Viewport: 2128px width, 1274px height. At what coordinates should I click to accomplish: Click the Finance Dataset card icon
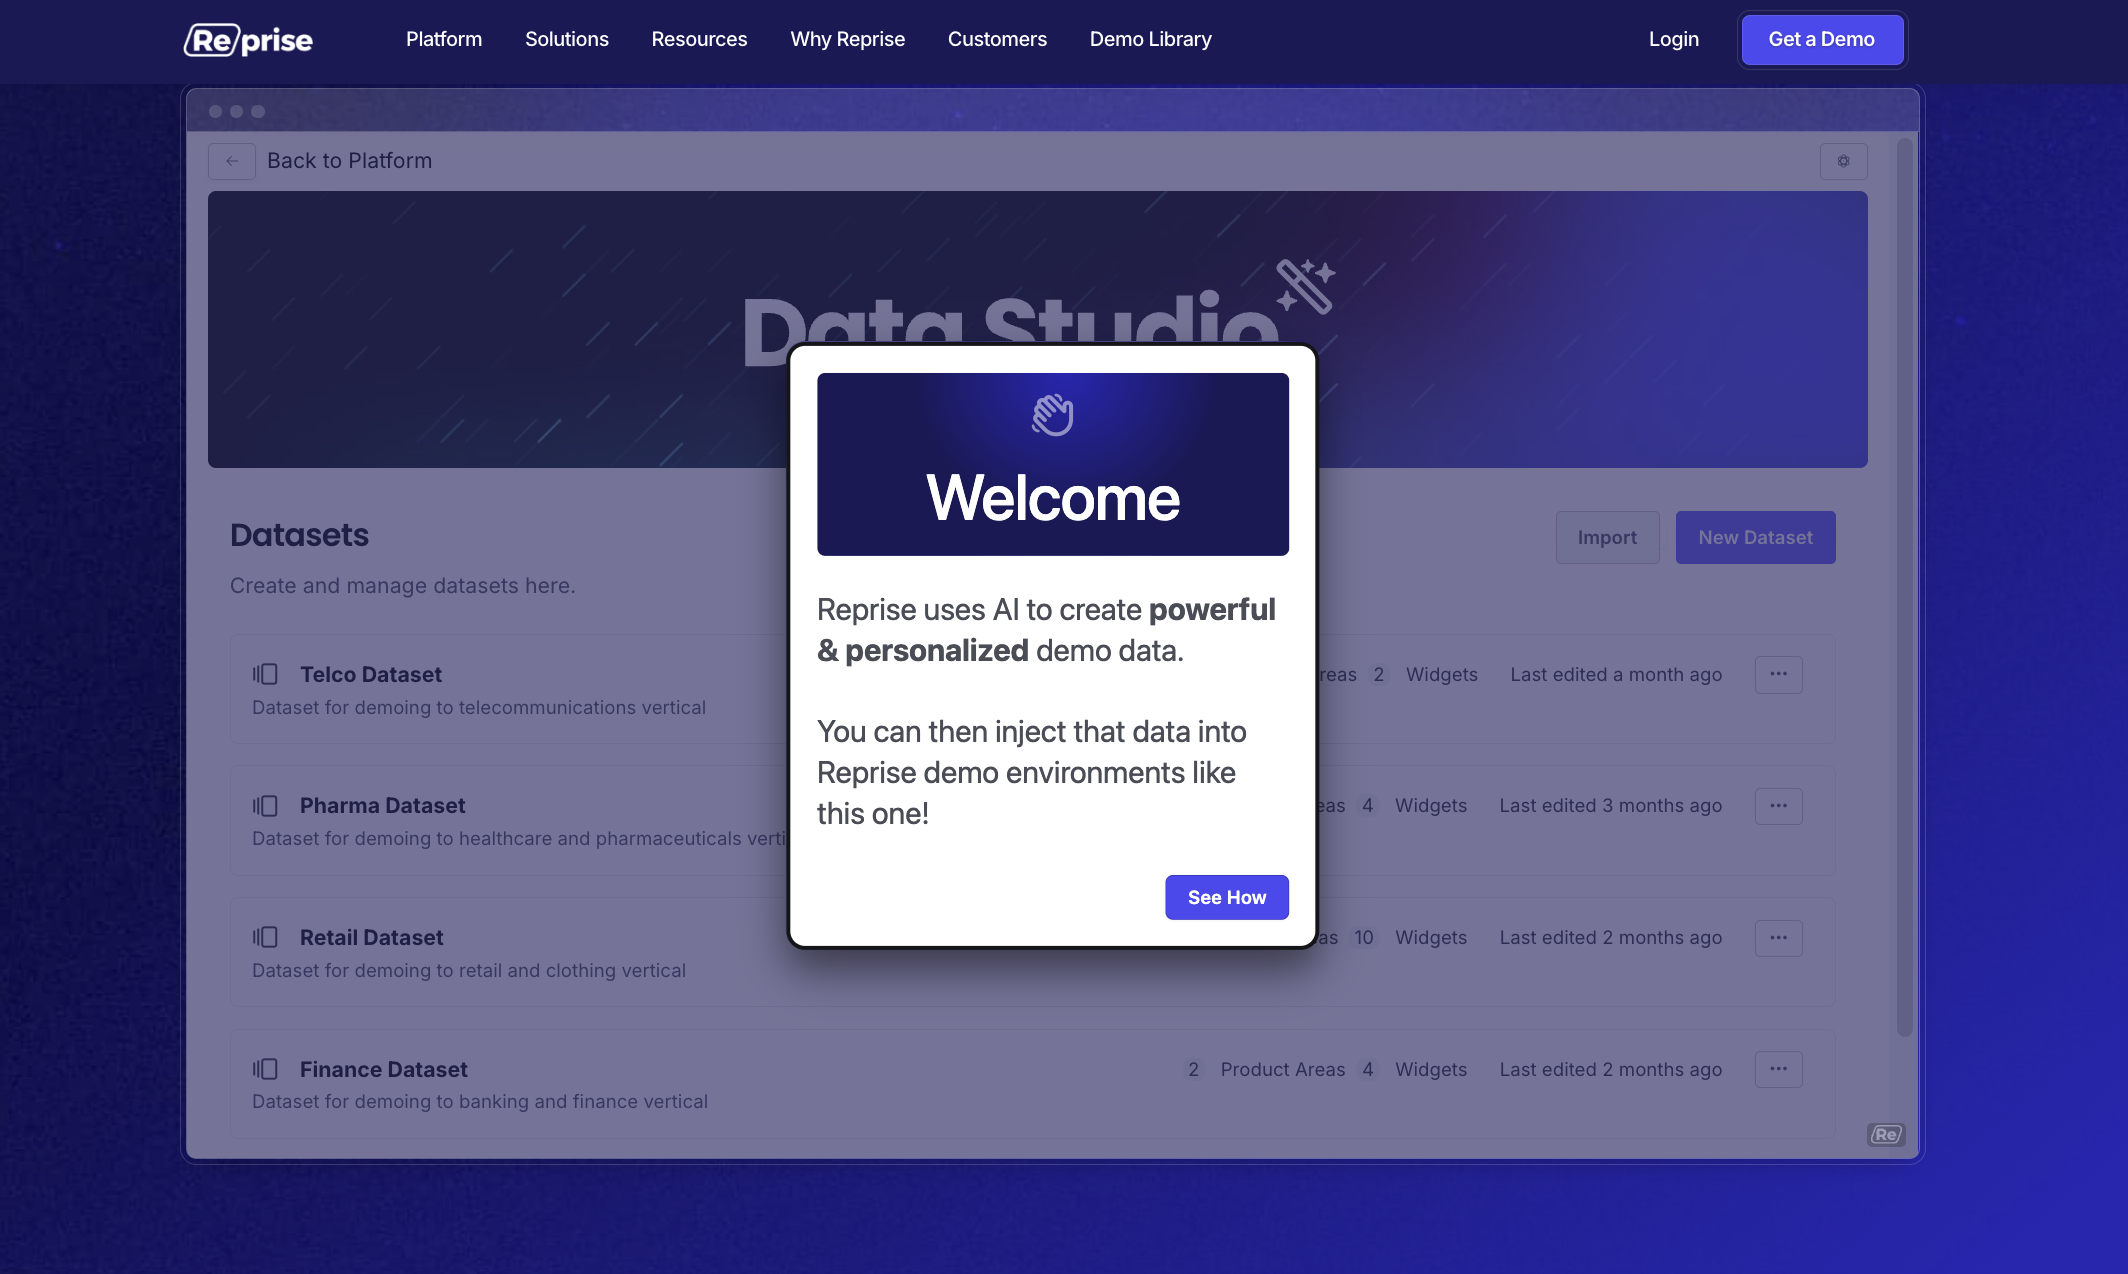[x=265, y=1069]
